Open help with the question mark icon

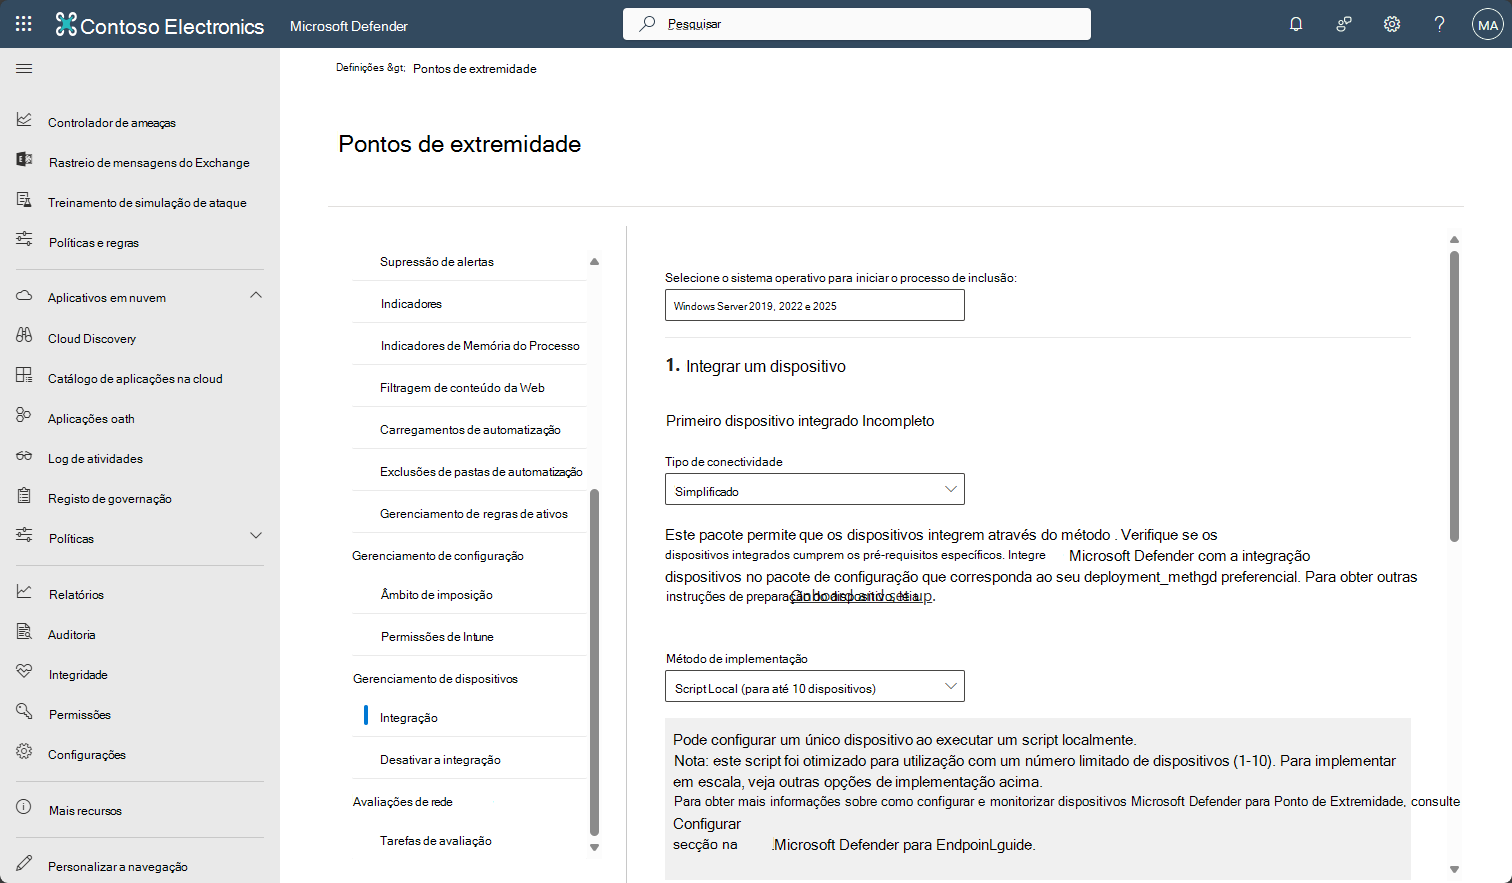(x=1439, y=24)
